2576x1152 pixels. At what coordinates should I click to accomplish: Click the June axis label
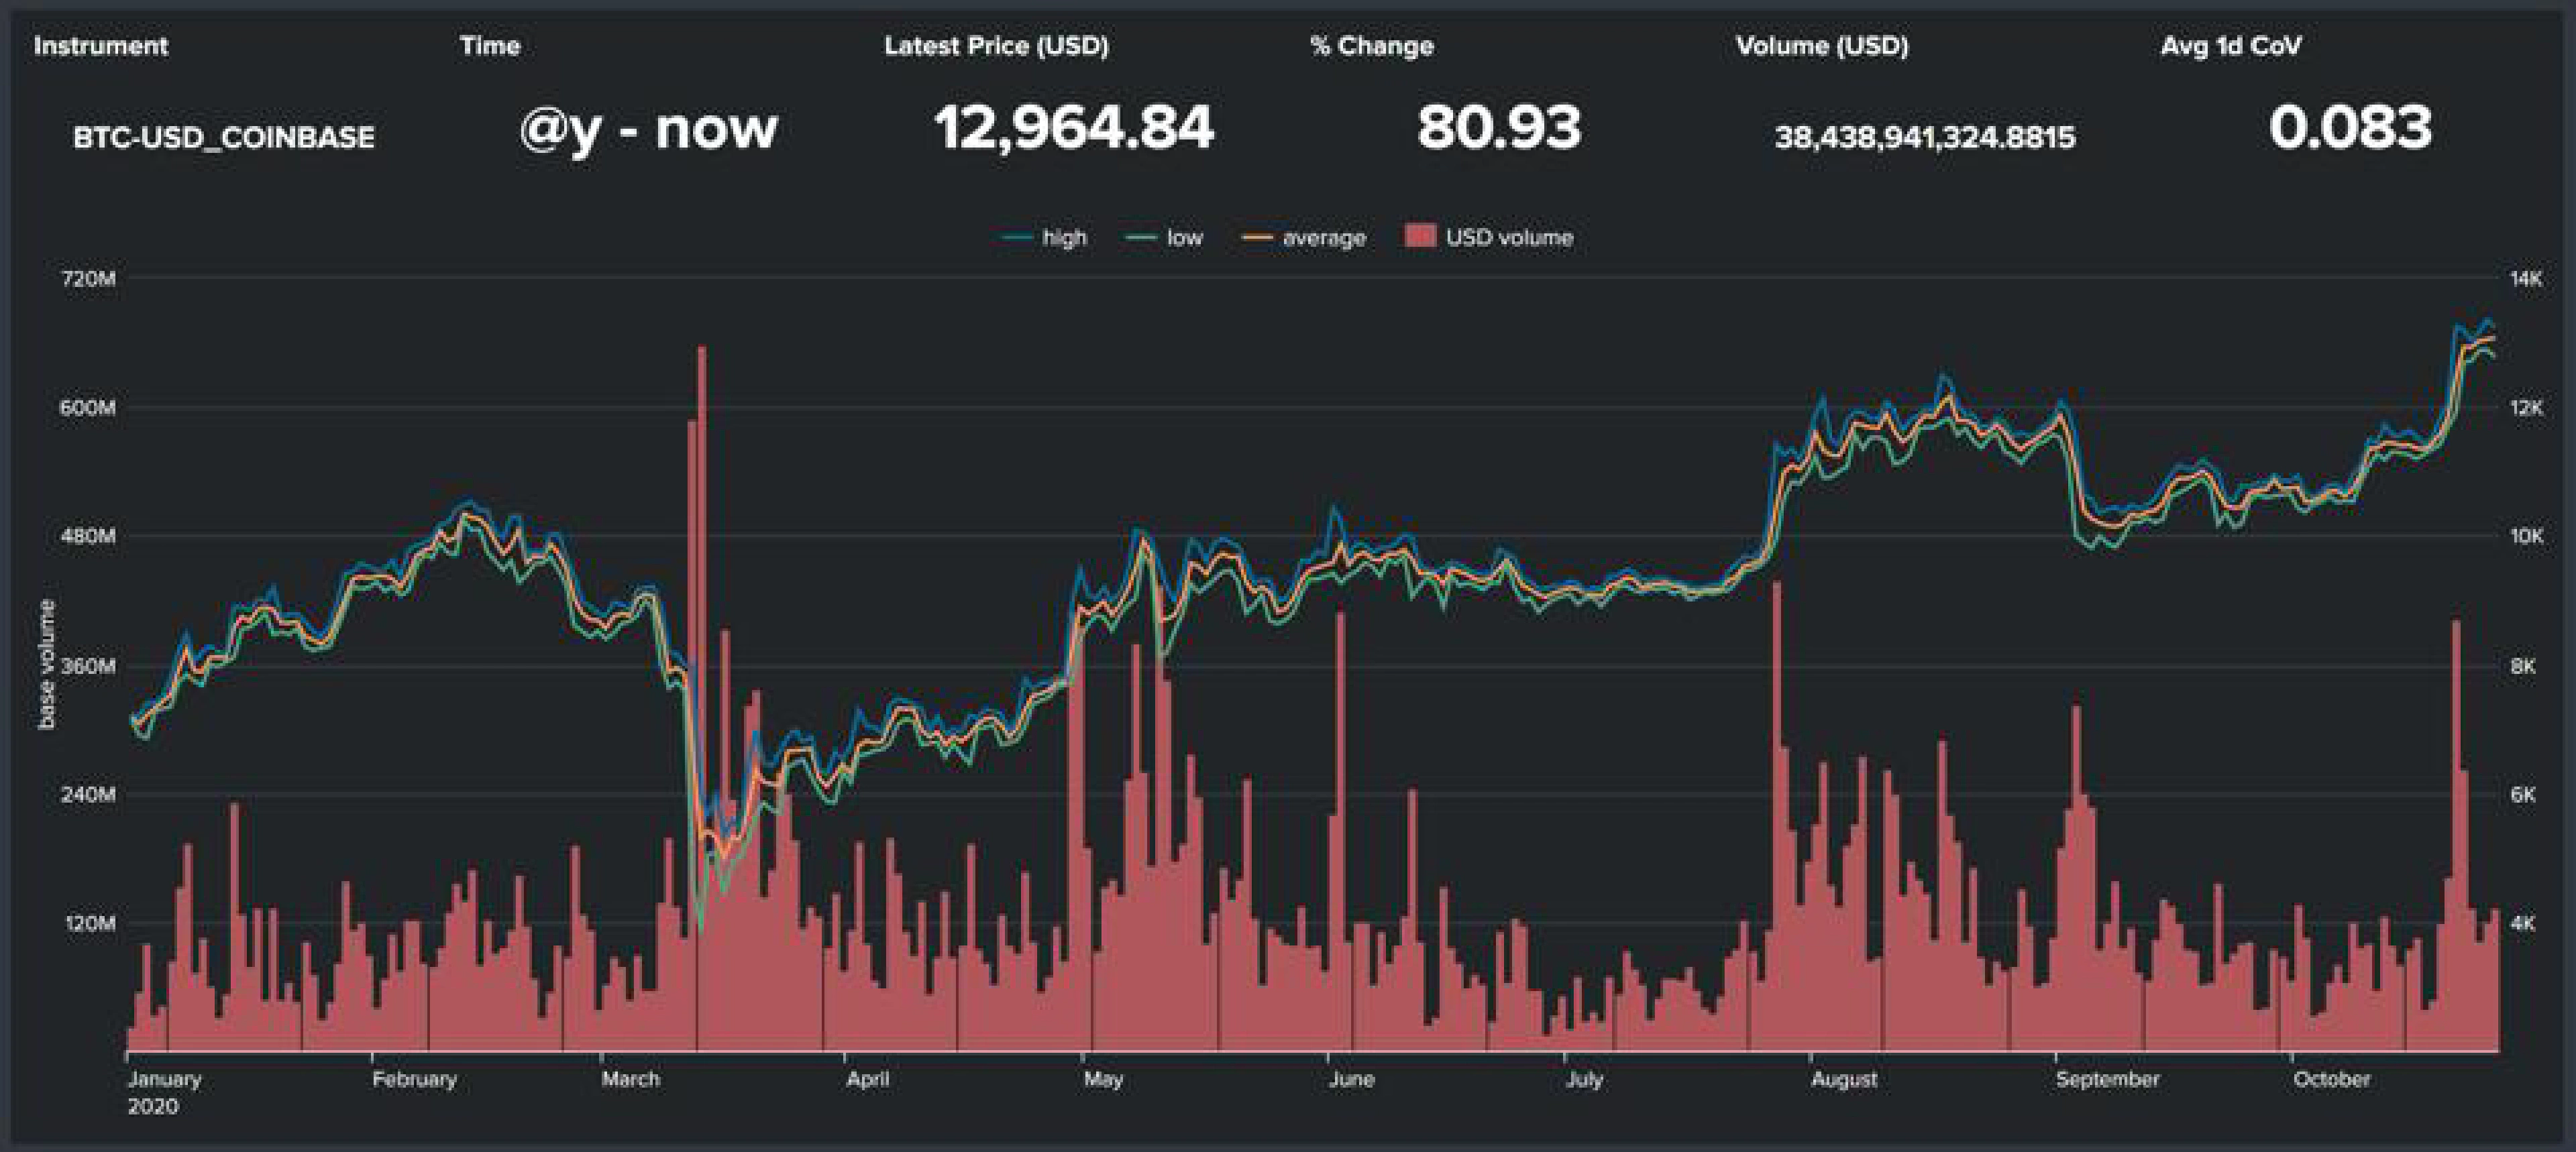click(x=1351, y=1079)
